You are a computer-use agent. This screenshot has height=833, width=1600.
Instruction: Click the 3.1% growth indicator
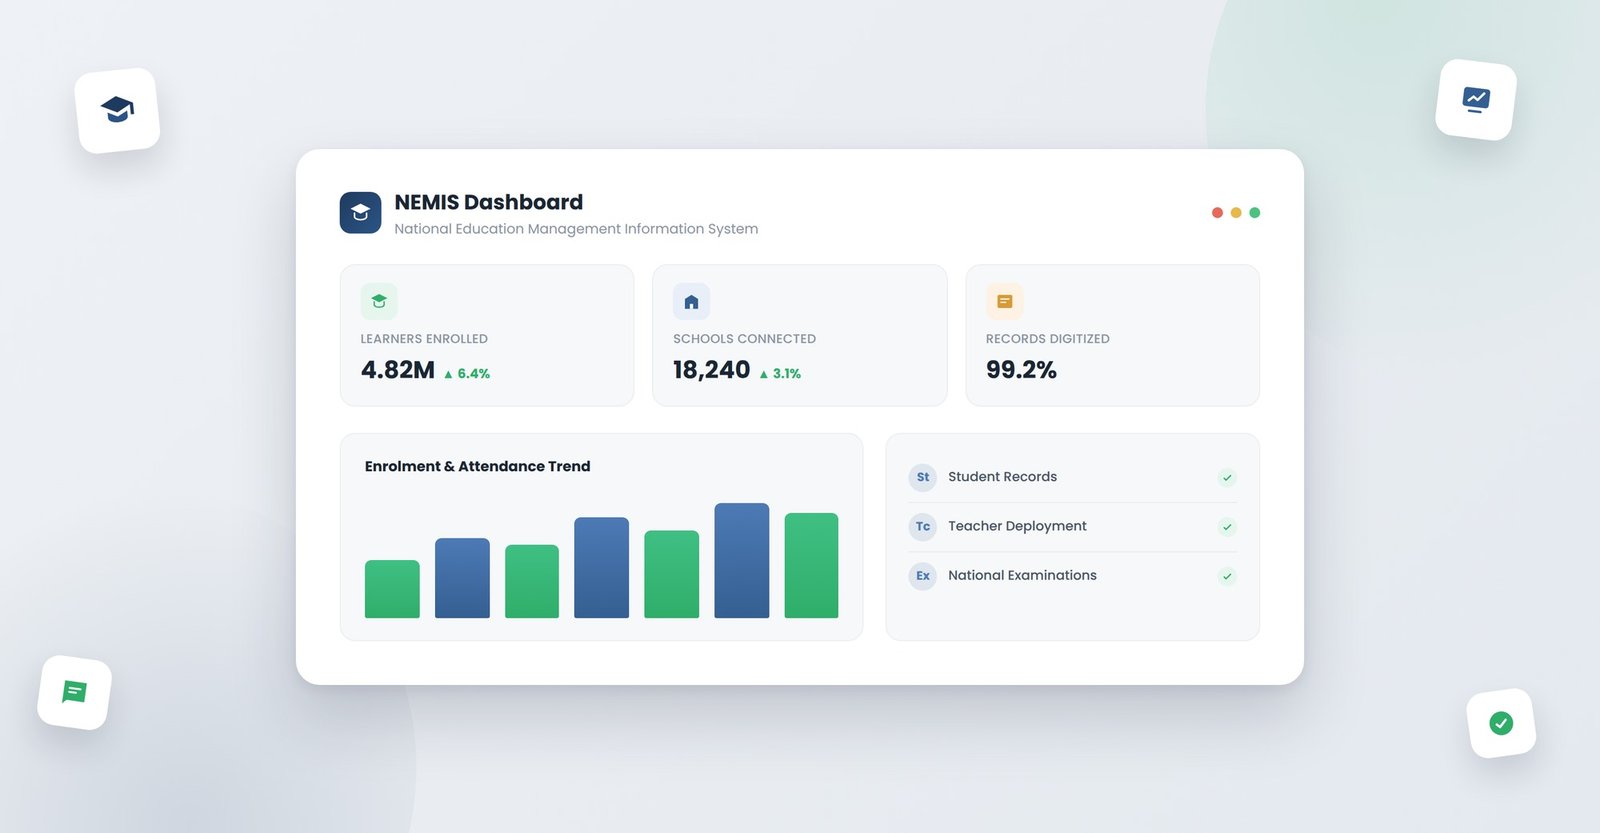point(780,374)
